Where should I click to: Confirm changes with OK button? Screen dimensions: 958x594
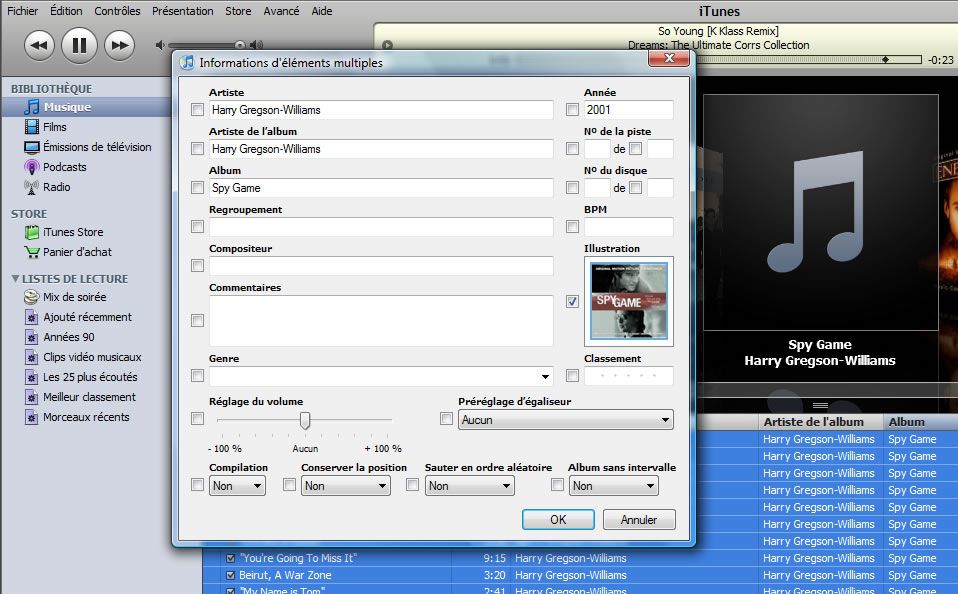pos(558,519)
